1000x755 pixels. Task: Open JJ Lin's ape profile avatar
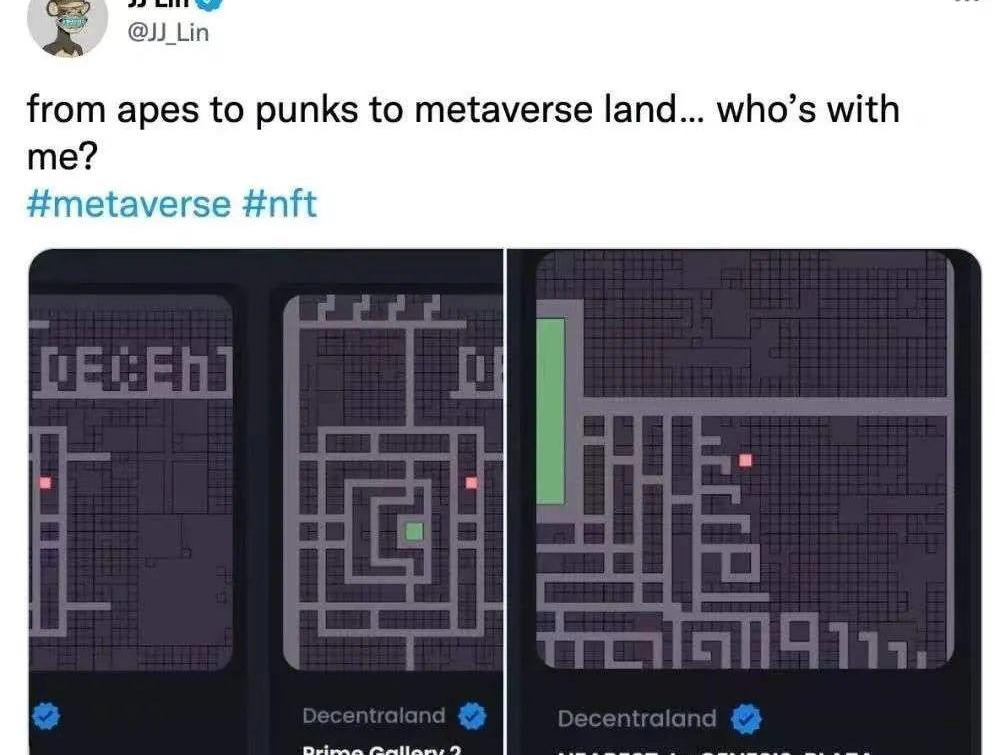(x=68, y=26)
